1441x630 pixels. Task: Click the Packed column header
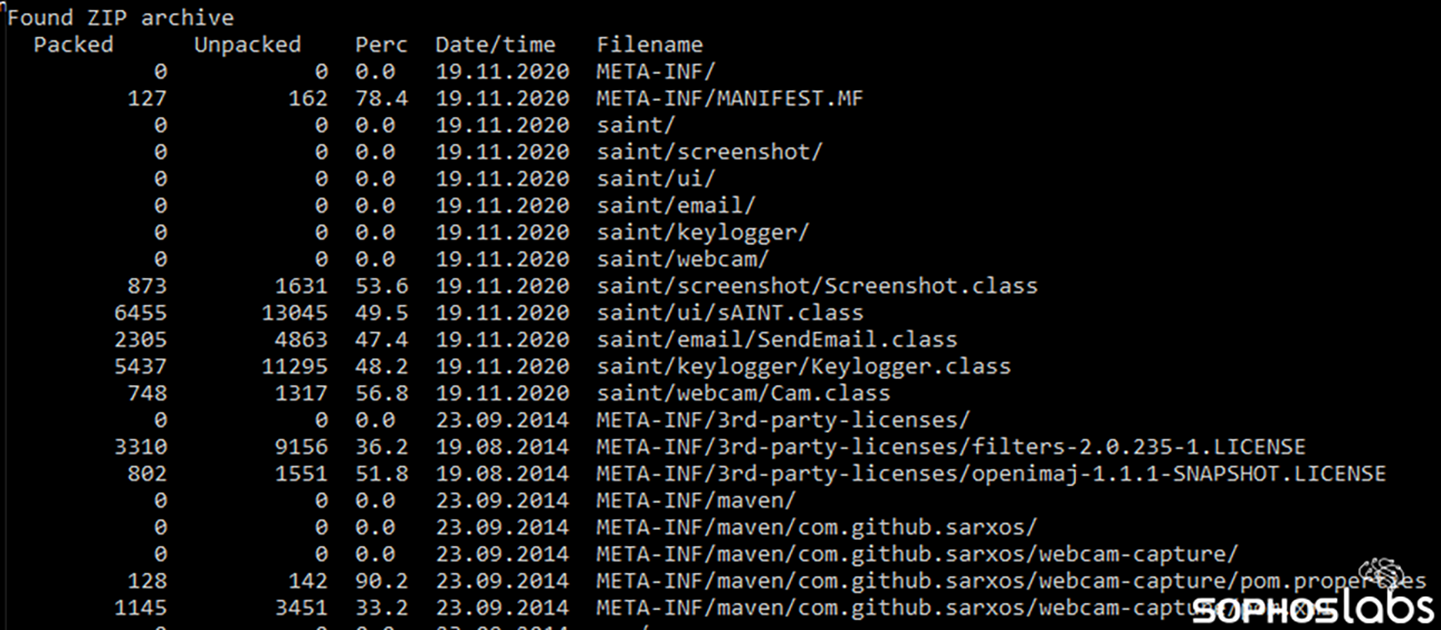(73, 45)
